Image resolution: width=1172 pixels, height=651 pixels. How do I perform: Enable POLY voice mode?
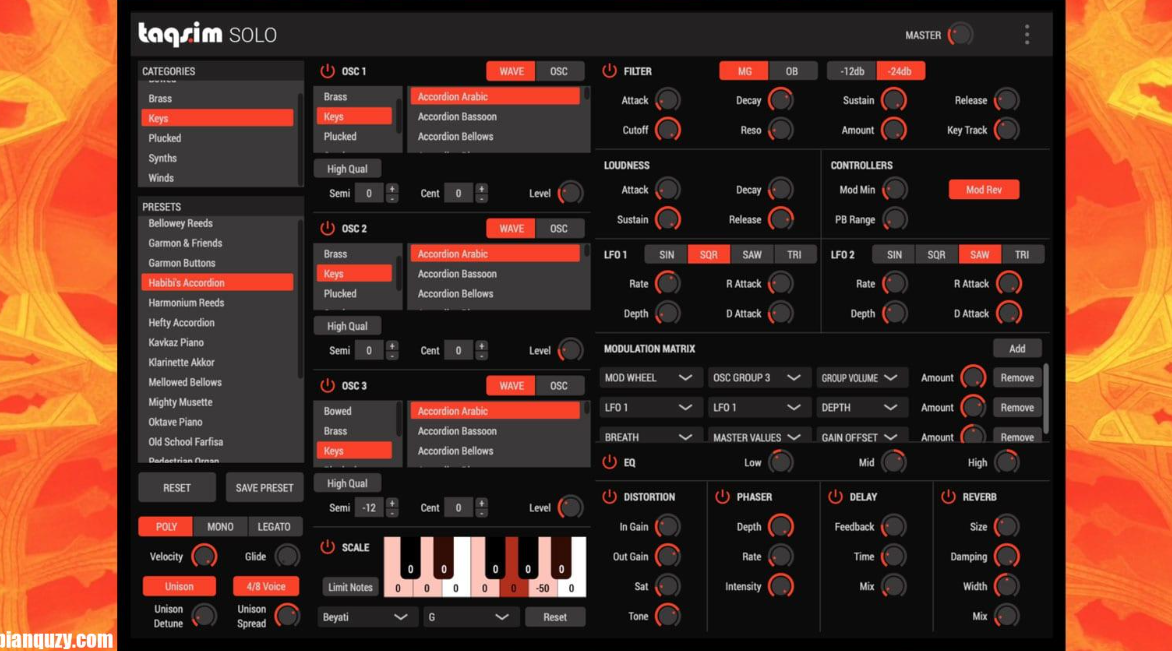pos(166,526)
